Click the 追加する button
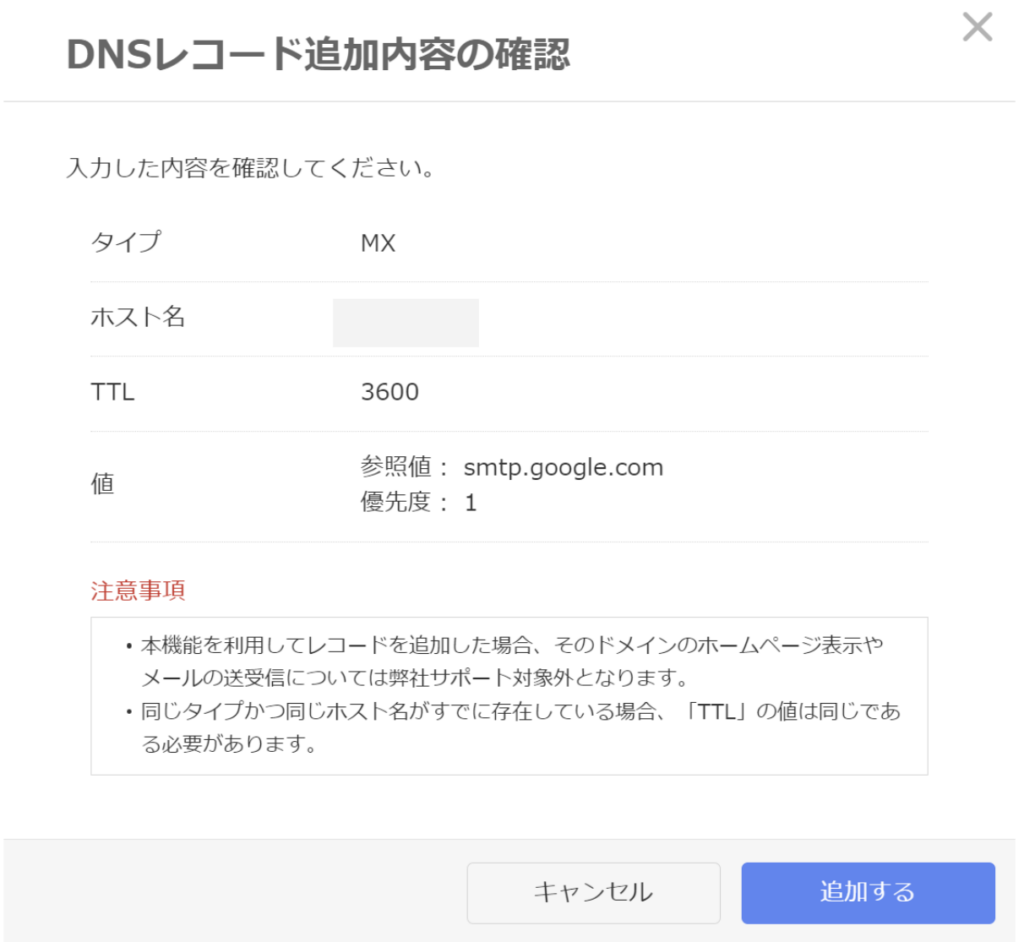The image size is (1024, 942). pyautogui.click(x=867, y=892)
